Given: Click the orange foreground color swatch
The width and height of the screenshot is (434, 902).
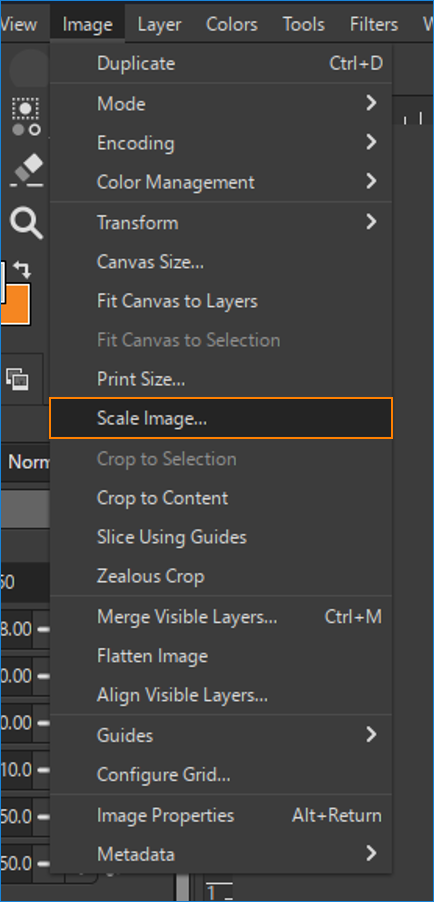Looking at the screenshot, I should (14, 304).
